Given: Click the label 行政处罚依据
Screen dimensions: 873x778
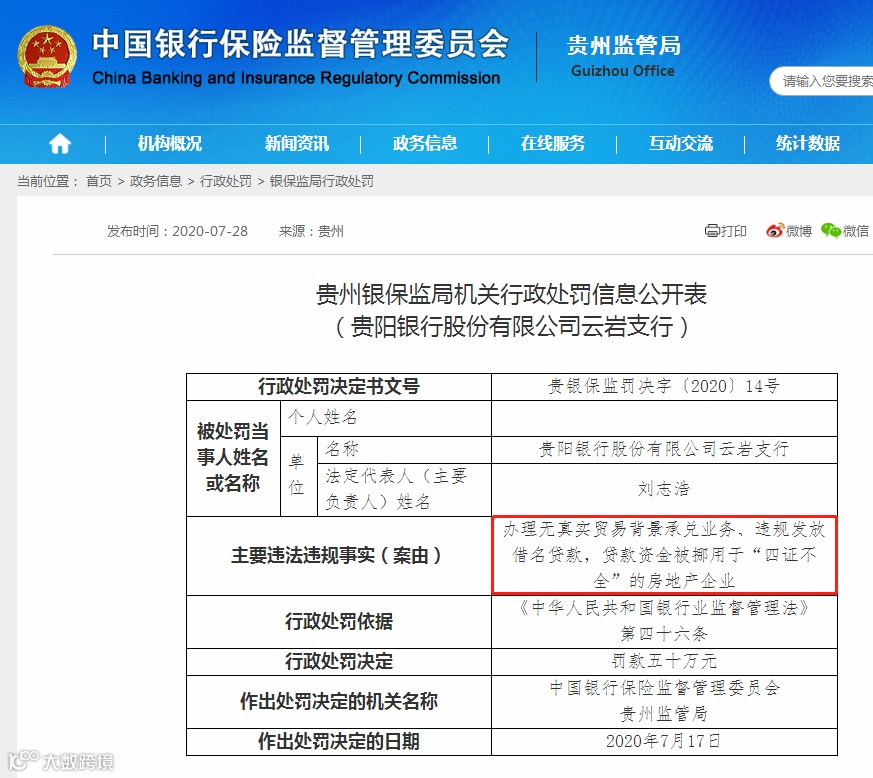Looking at the screenshot, I should (x=339, y=621).
